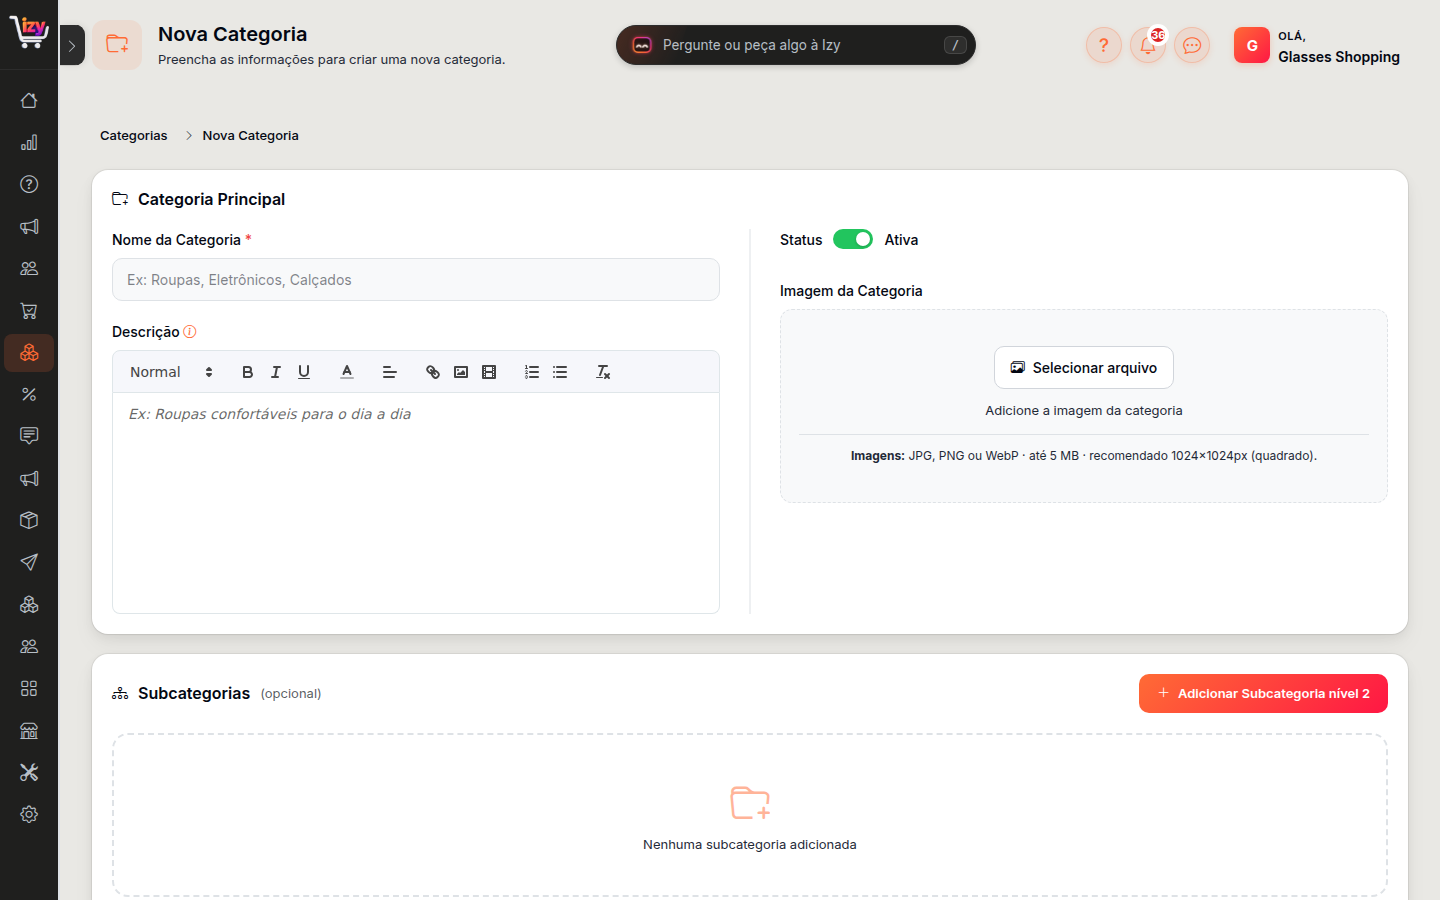
Task: Click the highlighted orange categories icon
Action: (x=29, y=353)
